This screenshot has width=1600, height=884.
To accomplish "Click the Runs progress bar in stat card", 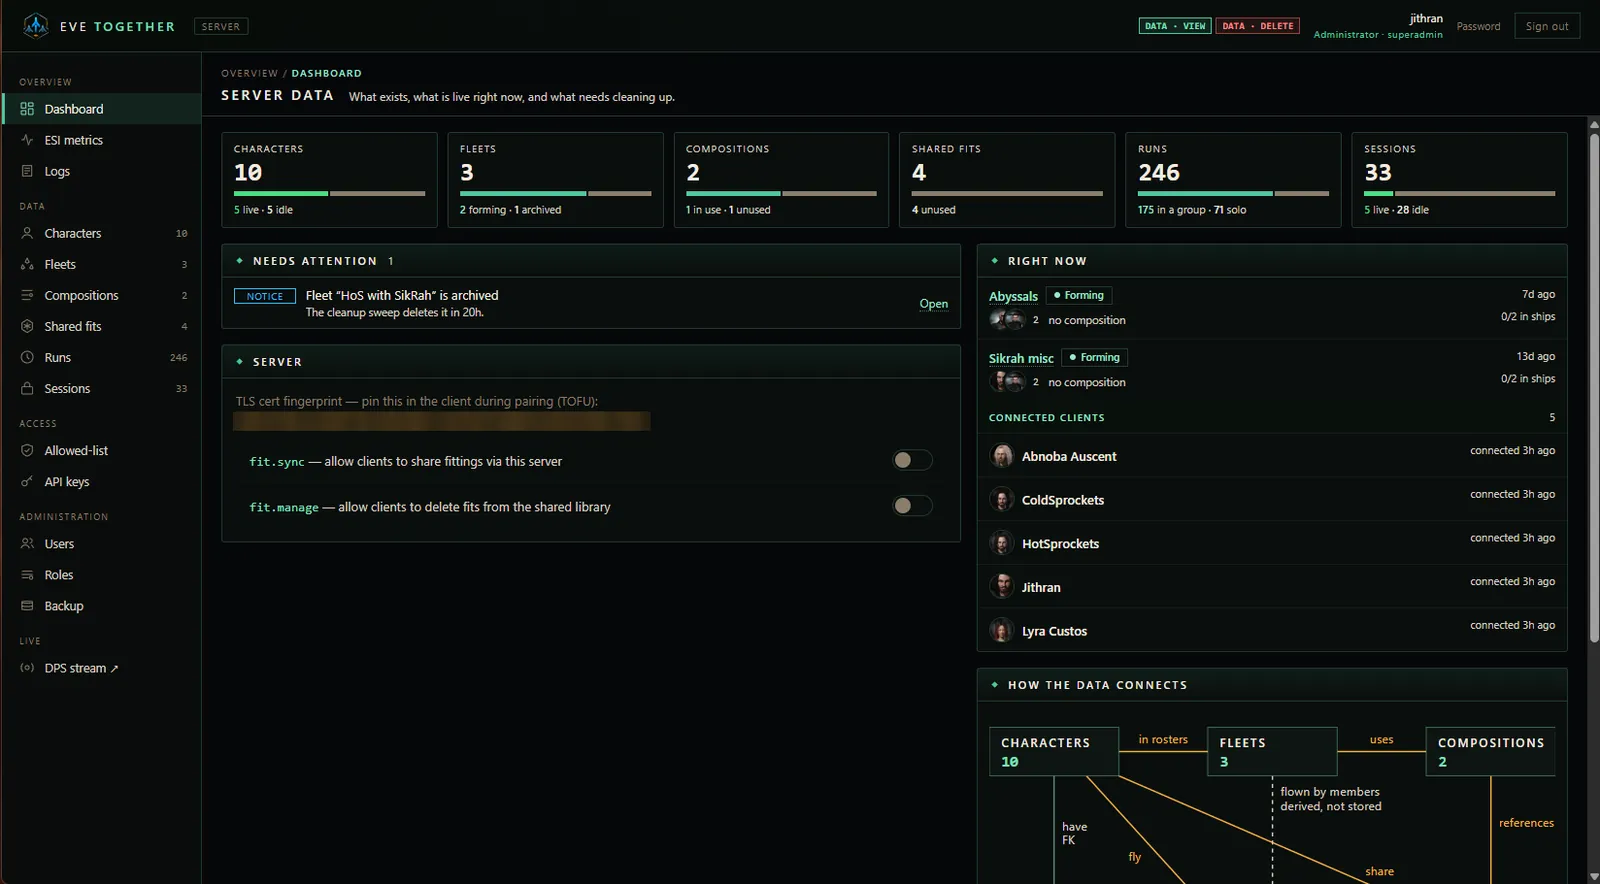I will point(1233,193).
